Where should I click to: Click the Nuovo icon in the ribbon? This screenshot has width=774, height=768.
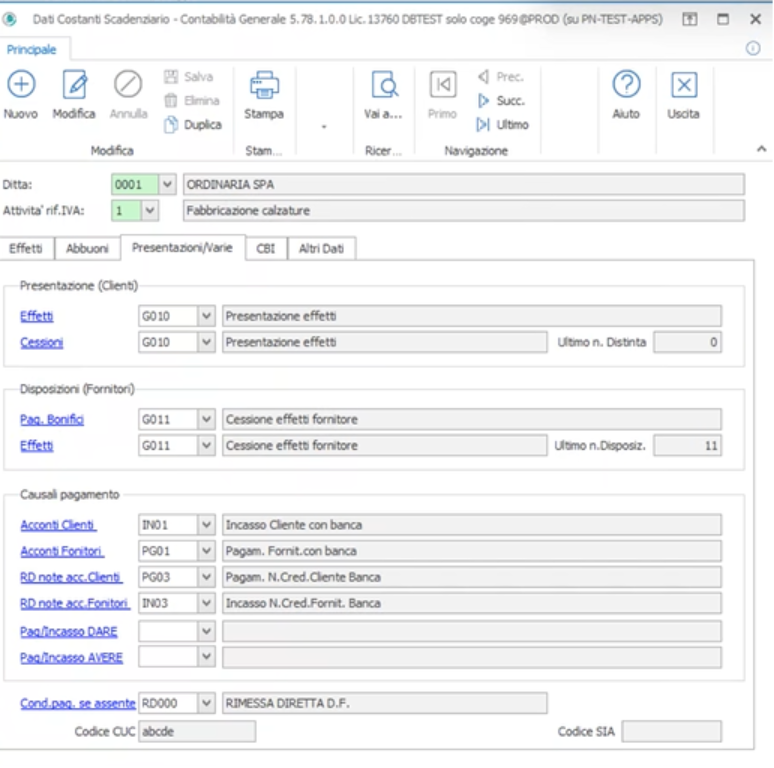21,86
